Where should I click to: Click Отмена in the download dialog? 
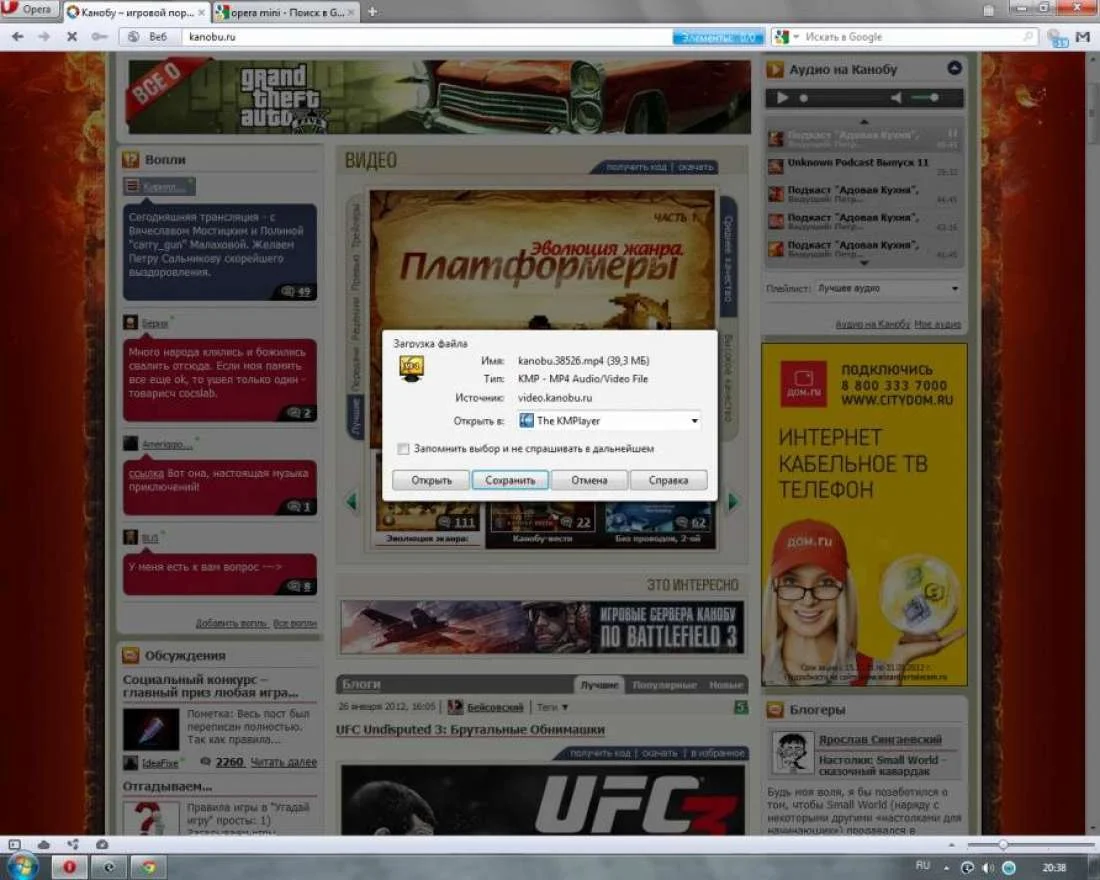[589, 480]
